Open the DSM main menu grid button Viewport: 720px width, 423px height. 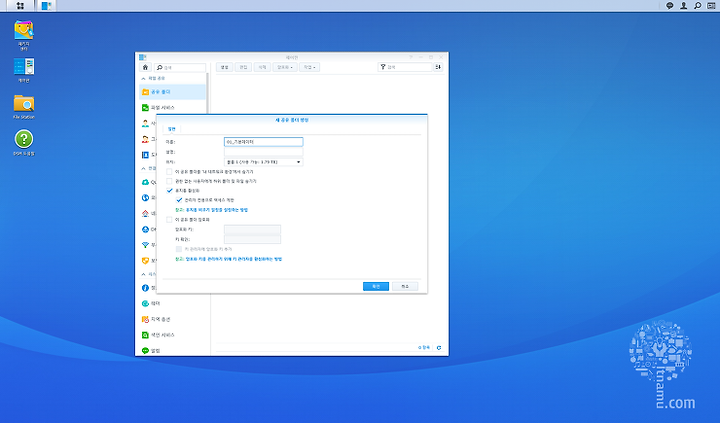[x=20, y=6]
